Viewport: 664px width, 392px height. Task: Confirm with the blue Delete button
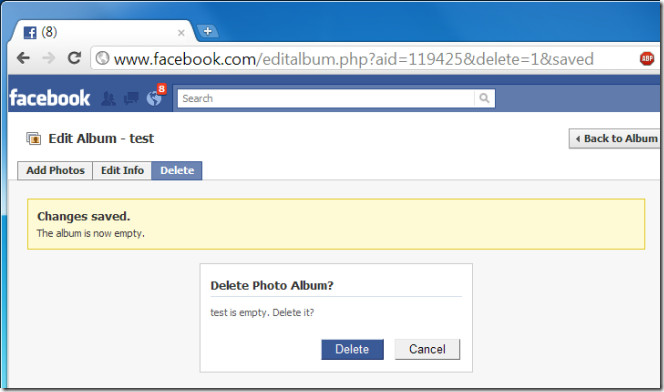coord(352,349)
